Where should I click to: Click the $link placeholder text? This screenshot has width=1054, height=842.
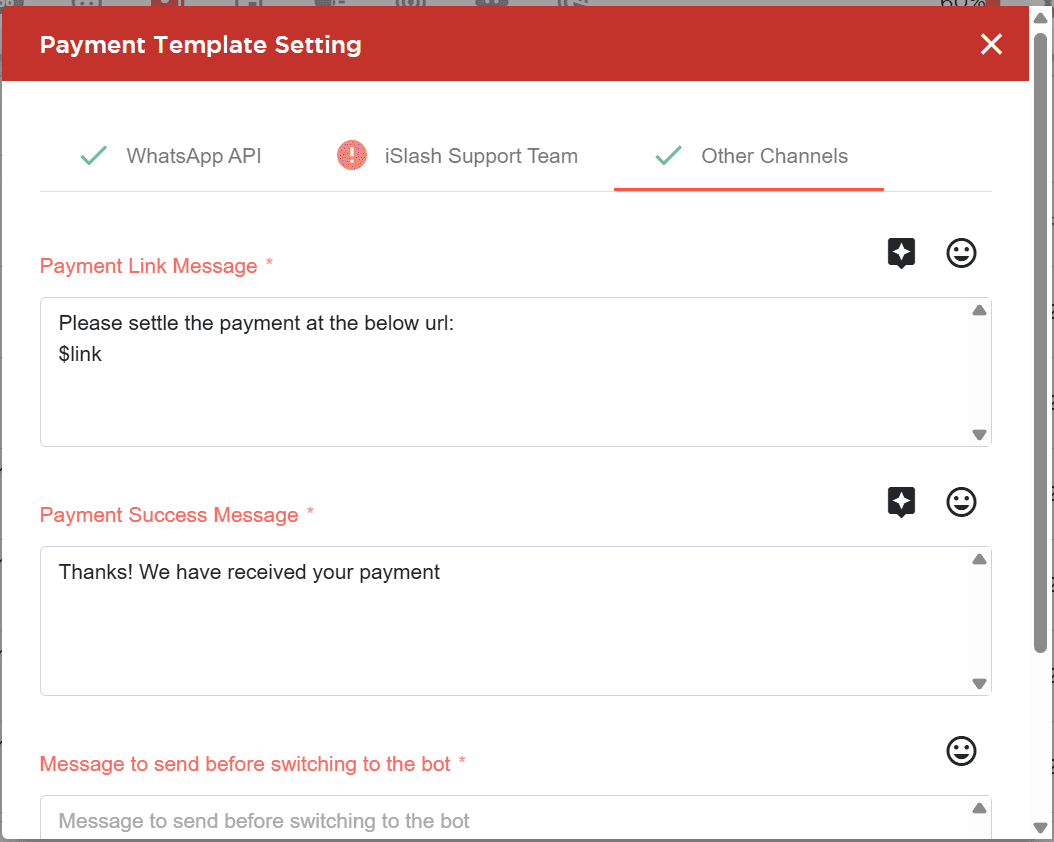coord(80,354)
